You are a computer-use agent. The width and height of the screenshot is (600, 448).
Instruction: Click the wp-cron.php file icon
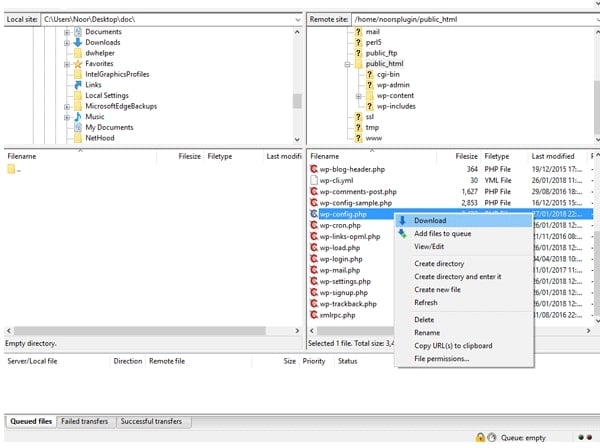314,225
